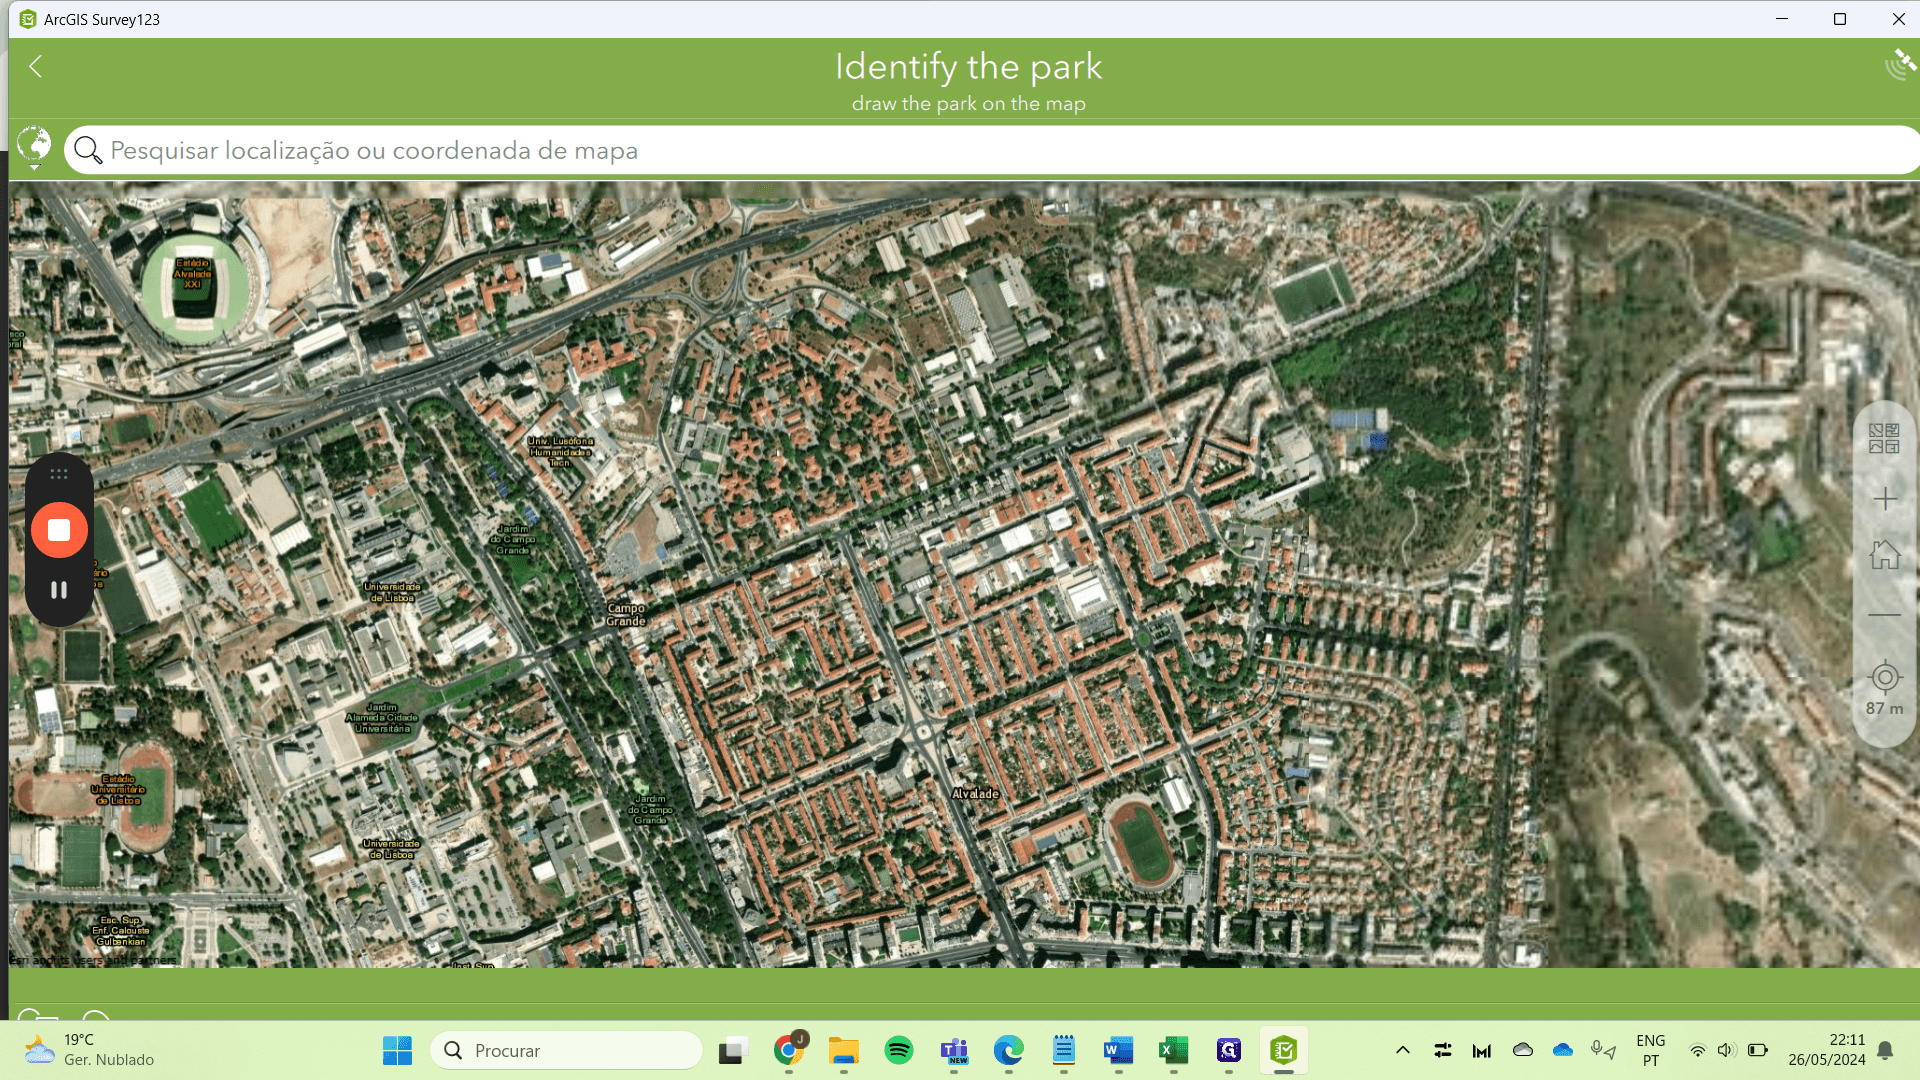Click the Campo Grande map label
Viewport: 1920px width, 1080px height.
click(626, 615)
